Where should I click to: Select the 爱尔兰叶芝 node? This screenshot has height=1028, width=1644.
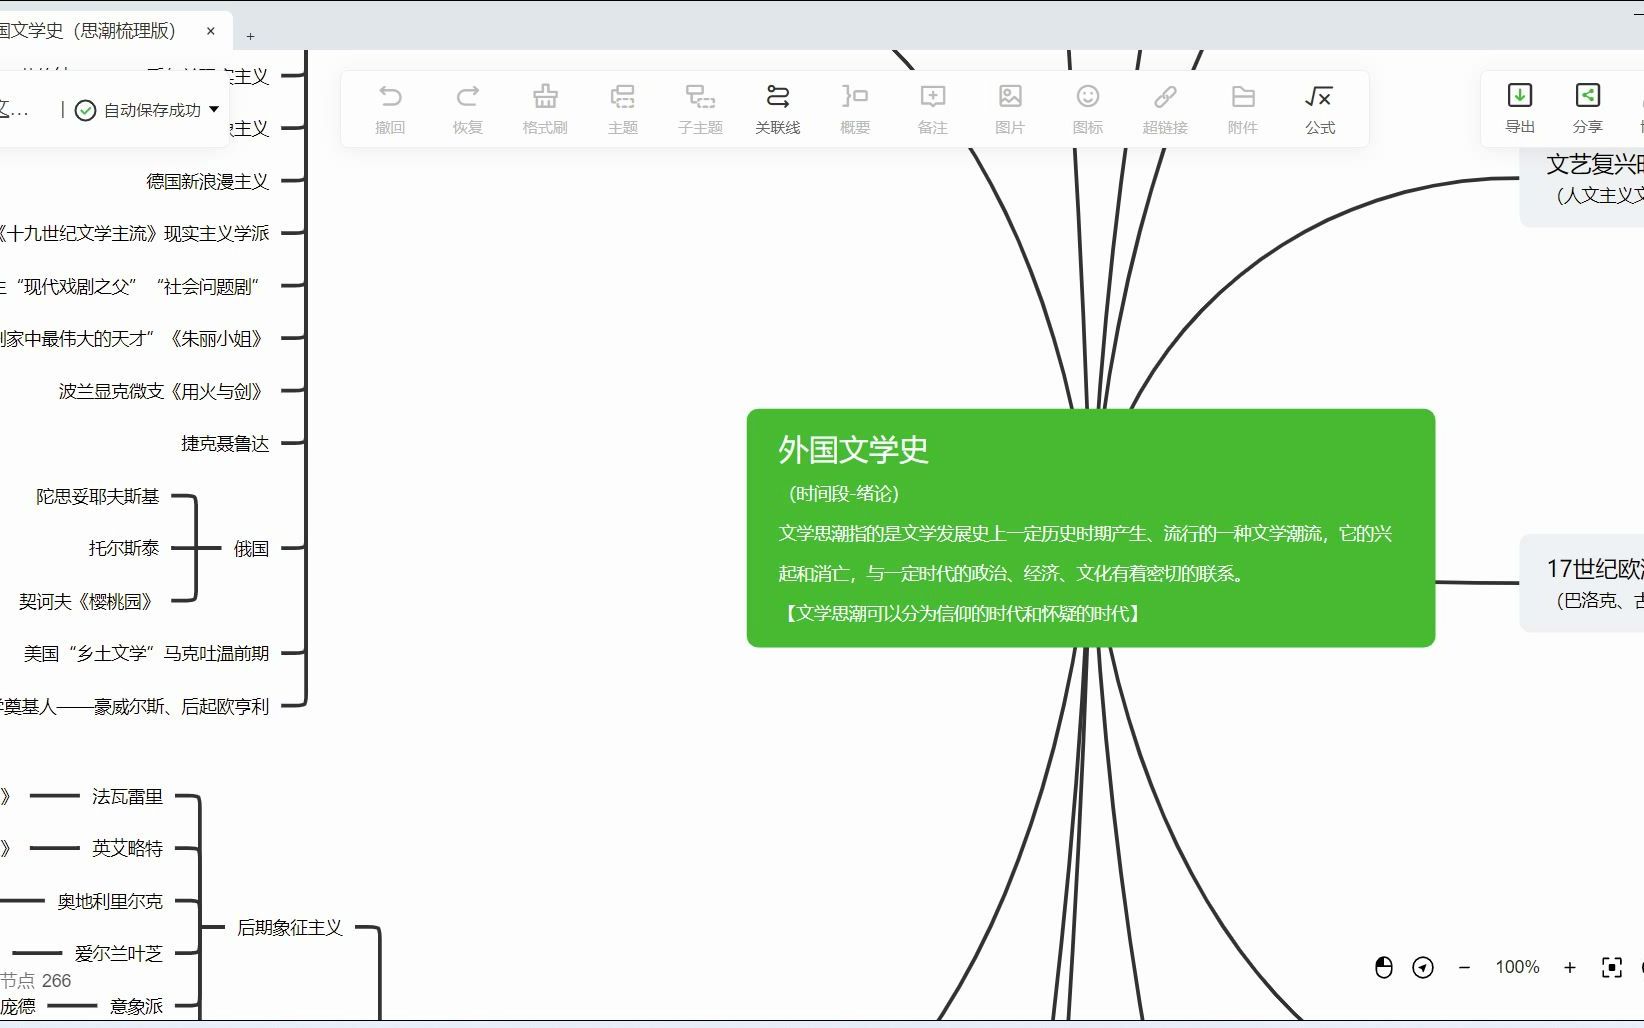point(118,953)
